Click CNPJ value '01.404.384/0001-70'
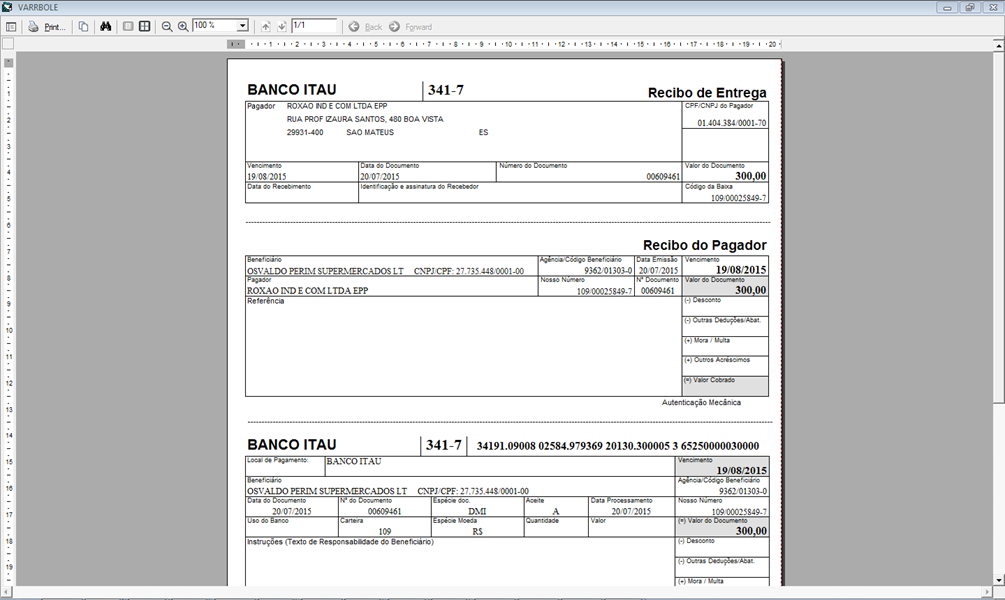The image size is (1005, 600). point(731,122)
